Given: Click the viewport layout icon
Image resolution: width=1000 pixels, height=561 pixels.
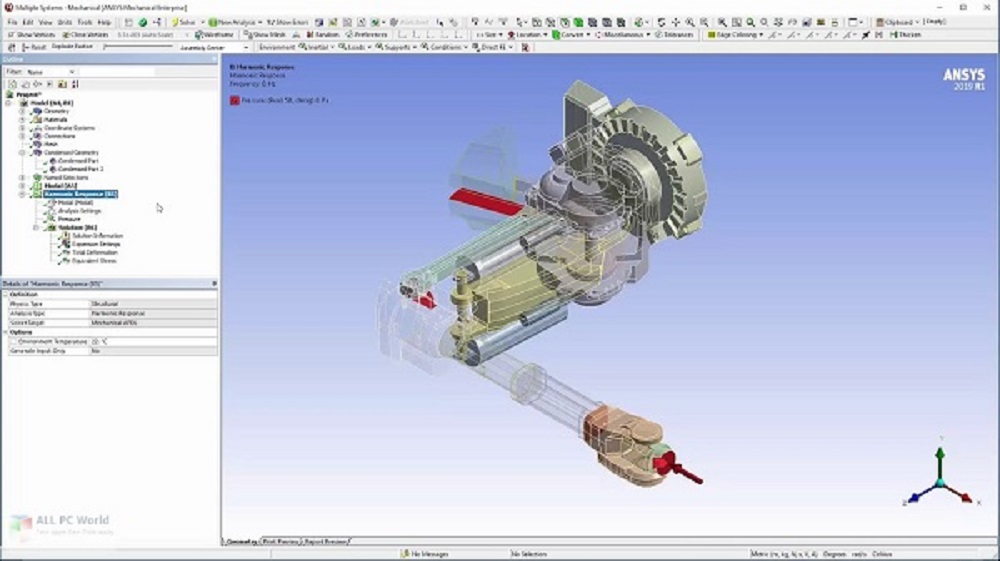Looking at the screenshot, I should [855, 22].
